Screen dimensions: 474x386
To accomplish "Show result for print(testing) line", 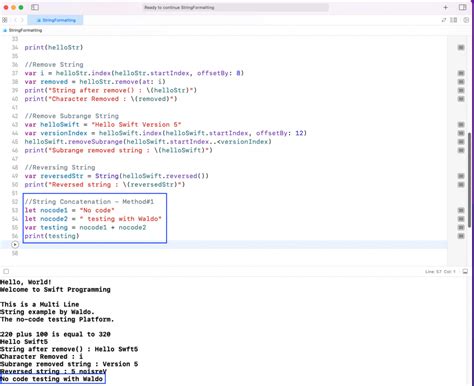I will [x=461, y=236].
